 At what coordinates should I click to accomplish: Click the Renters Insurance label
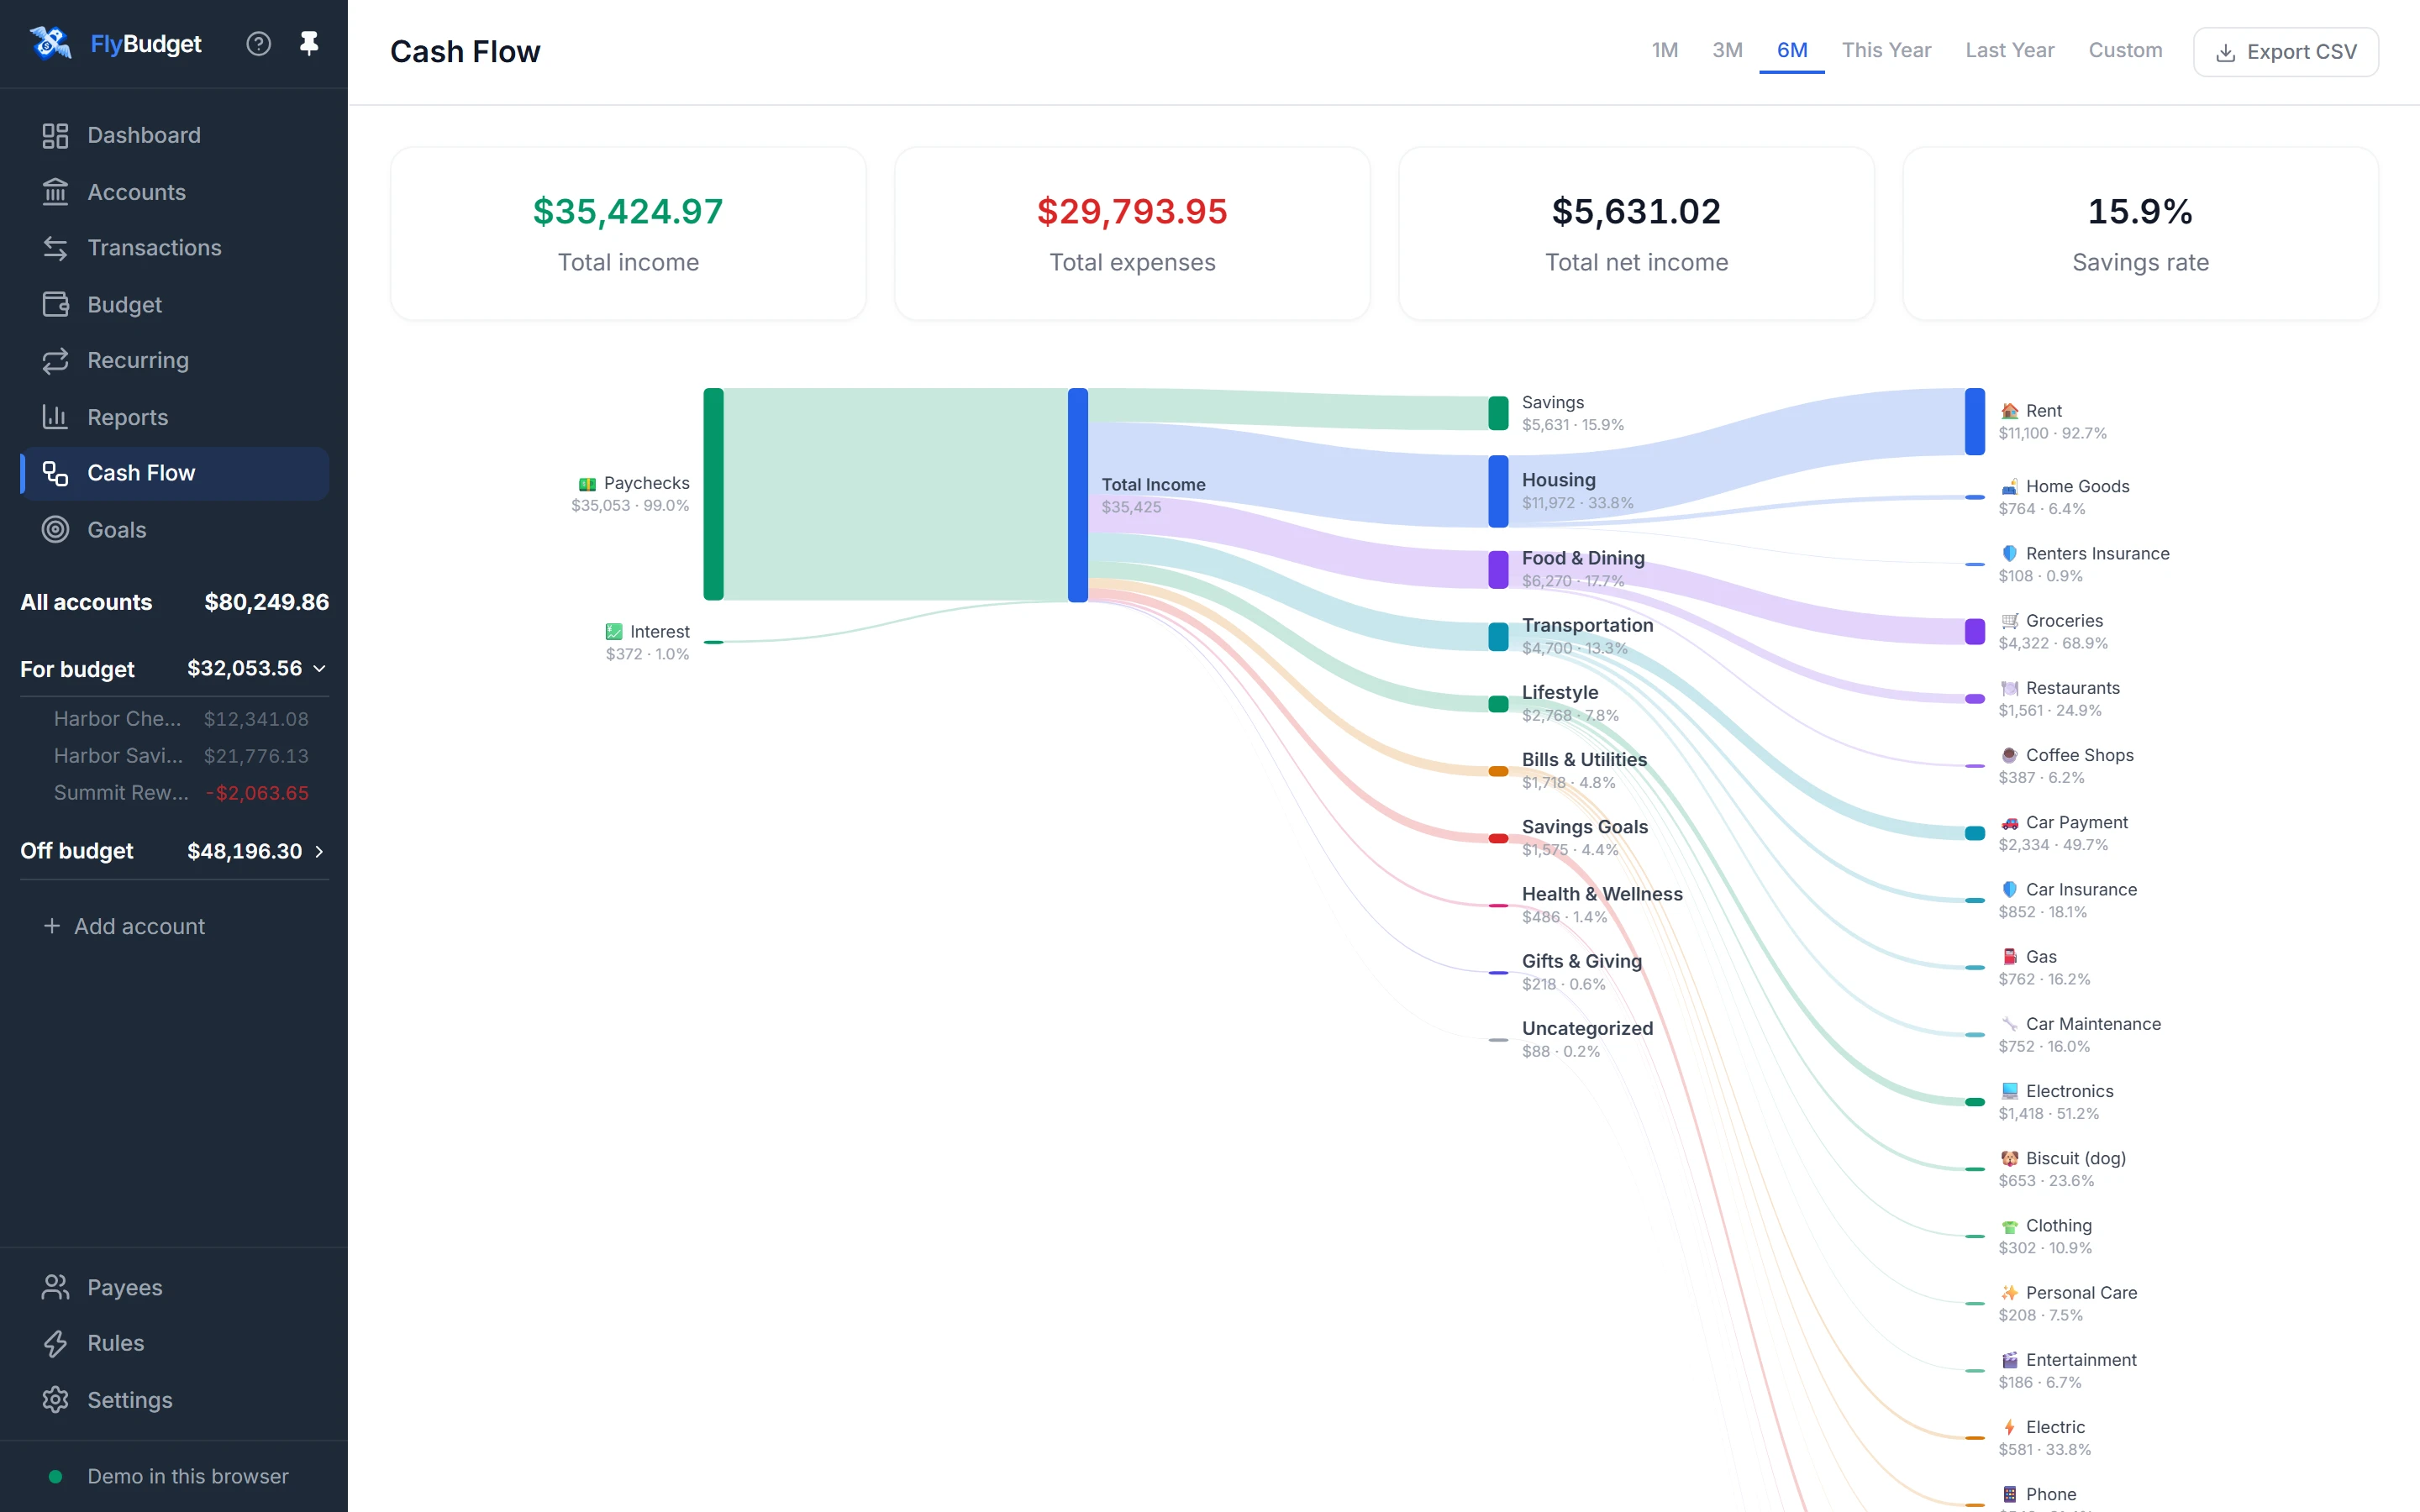(2097, 554)
